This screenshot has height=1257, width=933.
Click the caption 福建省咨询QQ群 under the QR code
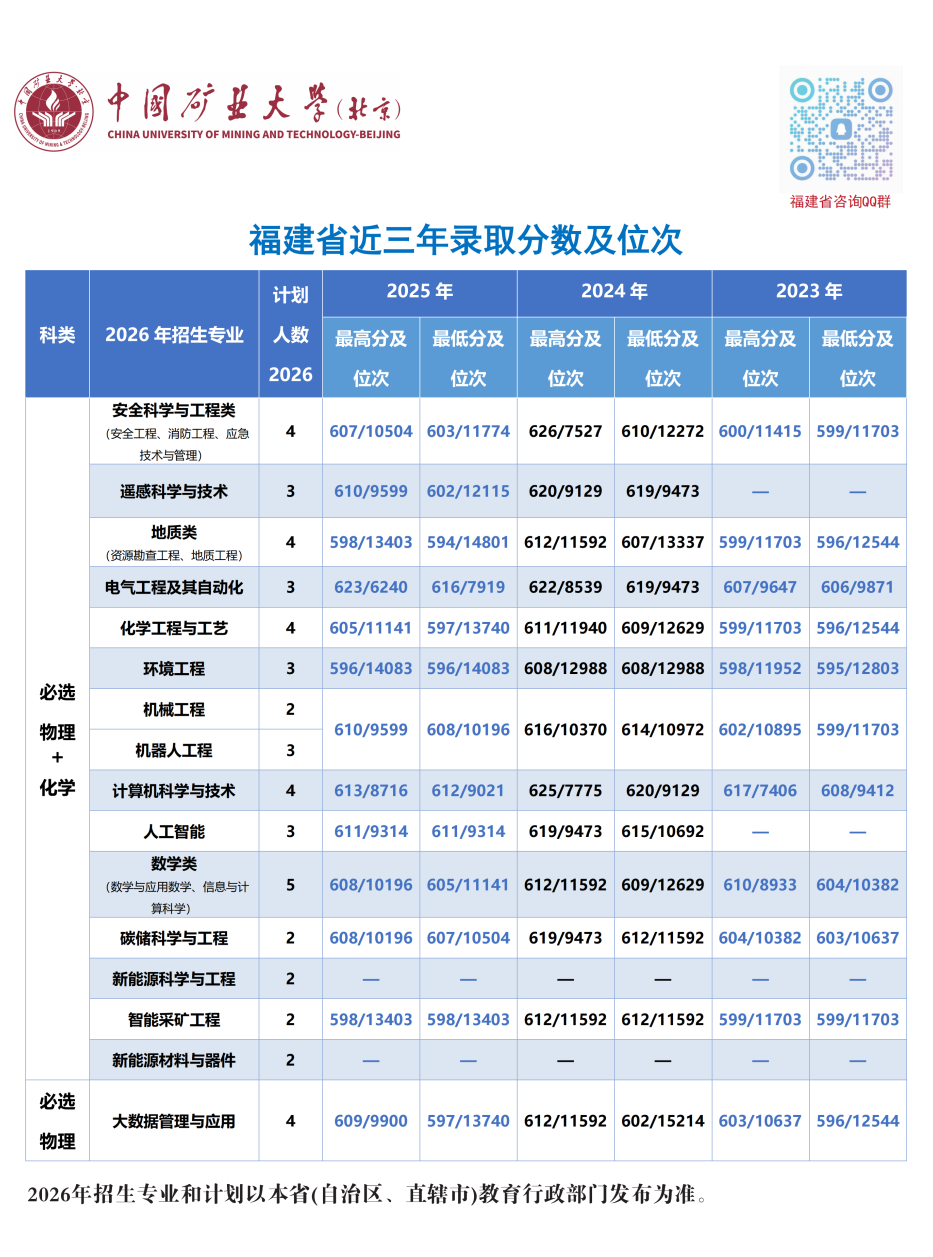pos(840,201)
